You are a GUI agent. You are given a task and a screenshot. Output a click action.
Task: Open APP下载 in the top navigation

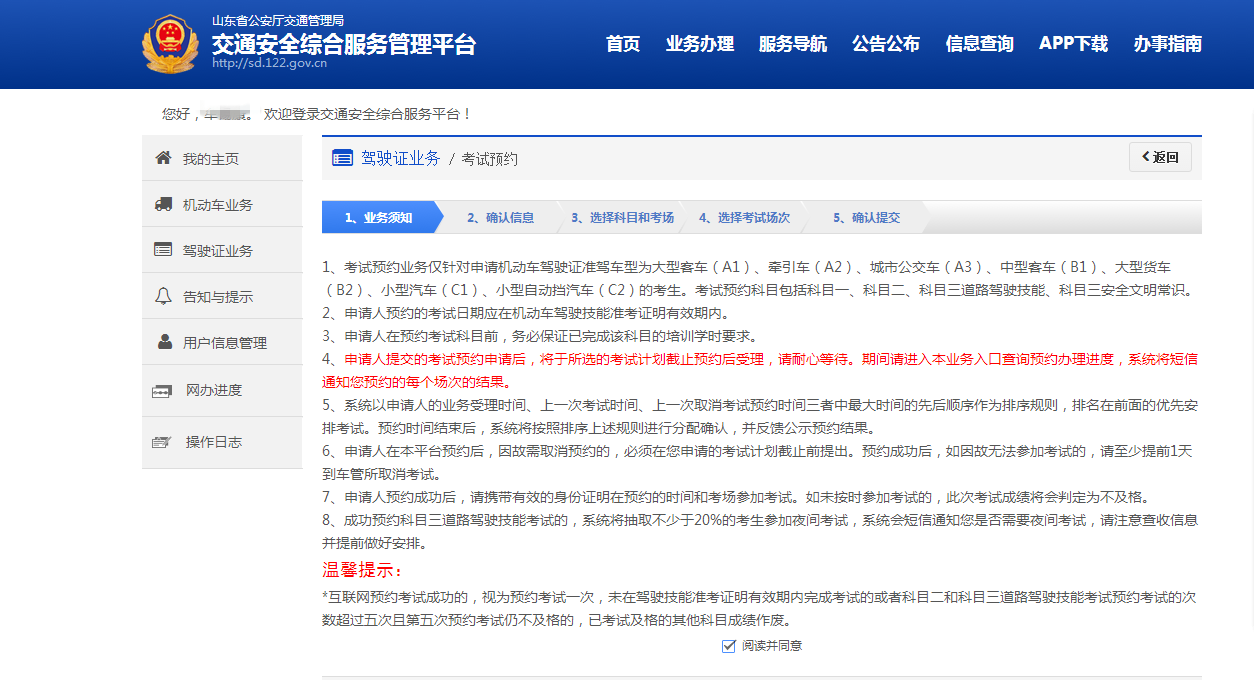click(1073, 44)
